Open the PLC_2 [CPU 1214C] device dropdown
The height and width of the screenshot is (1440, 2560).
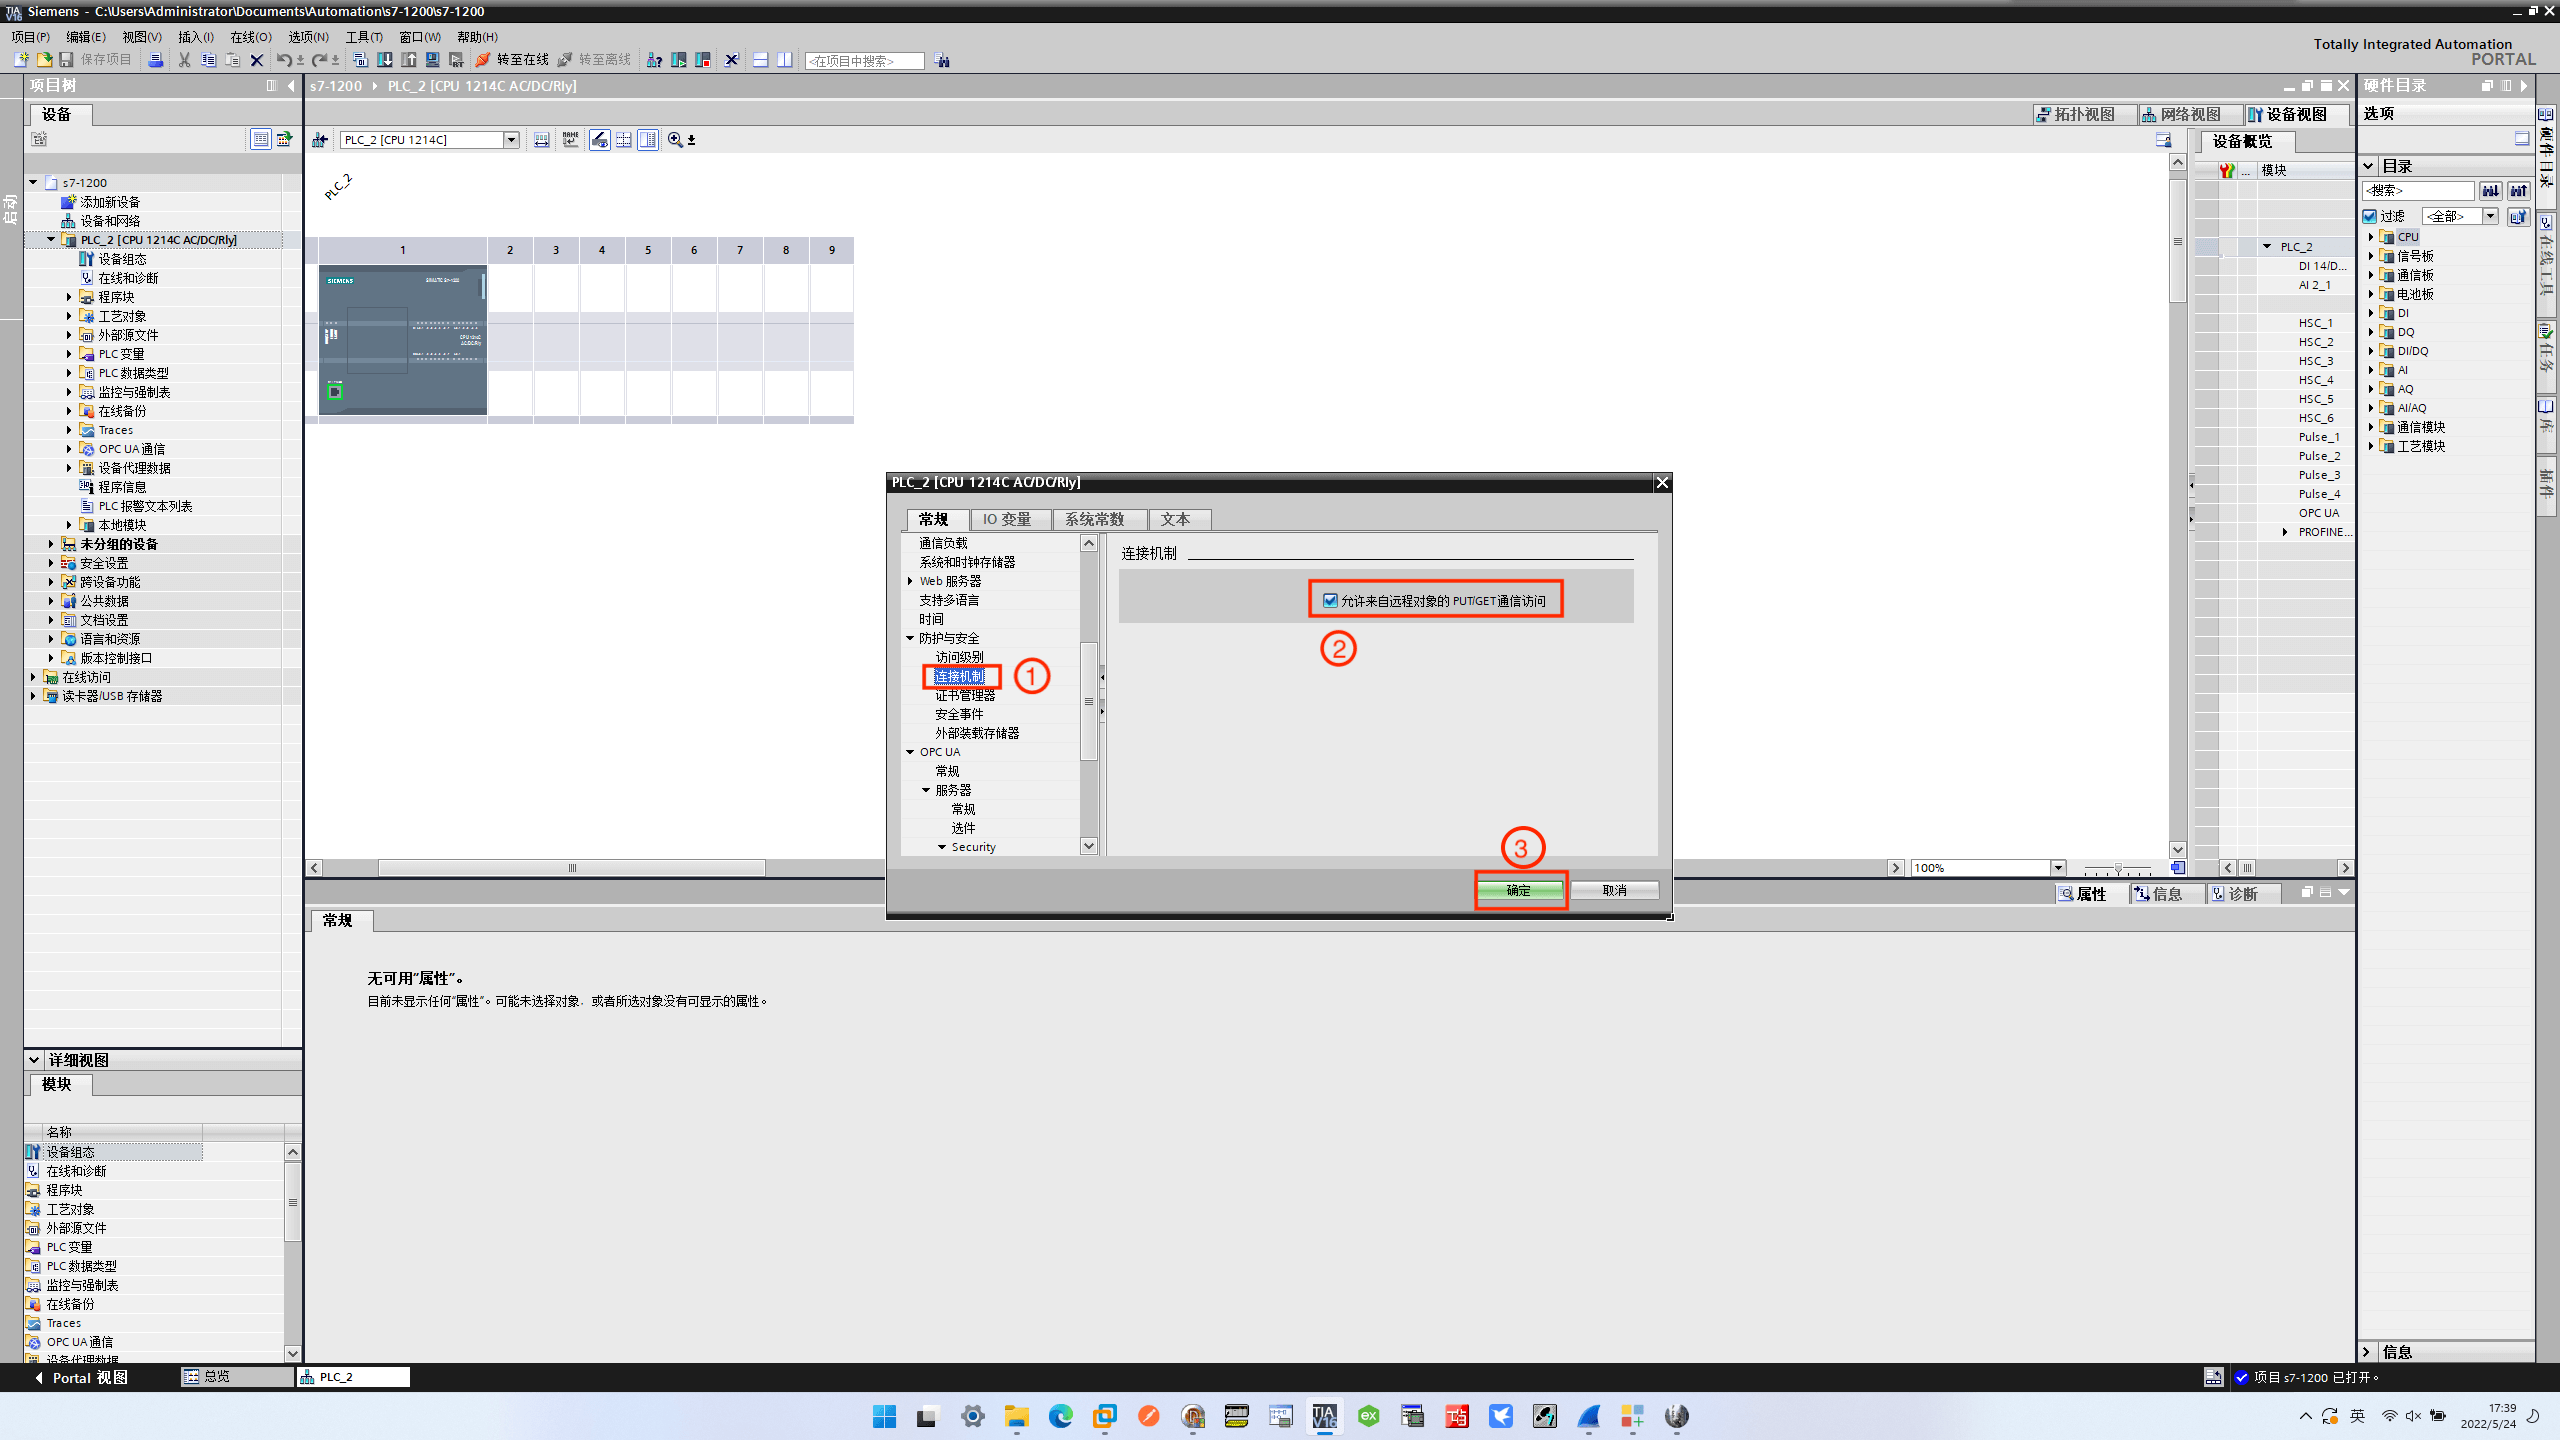512,139
